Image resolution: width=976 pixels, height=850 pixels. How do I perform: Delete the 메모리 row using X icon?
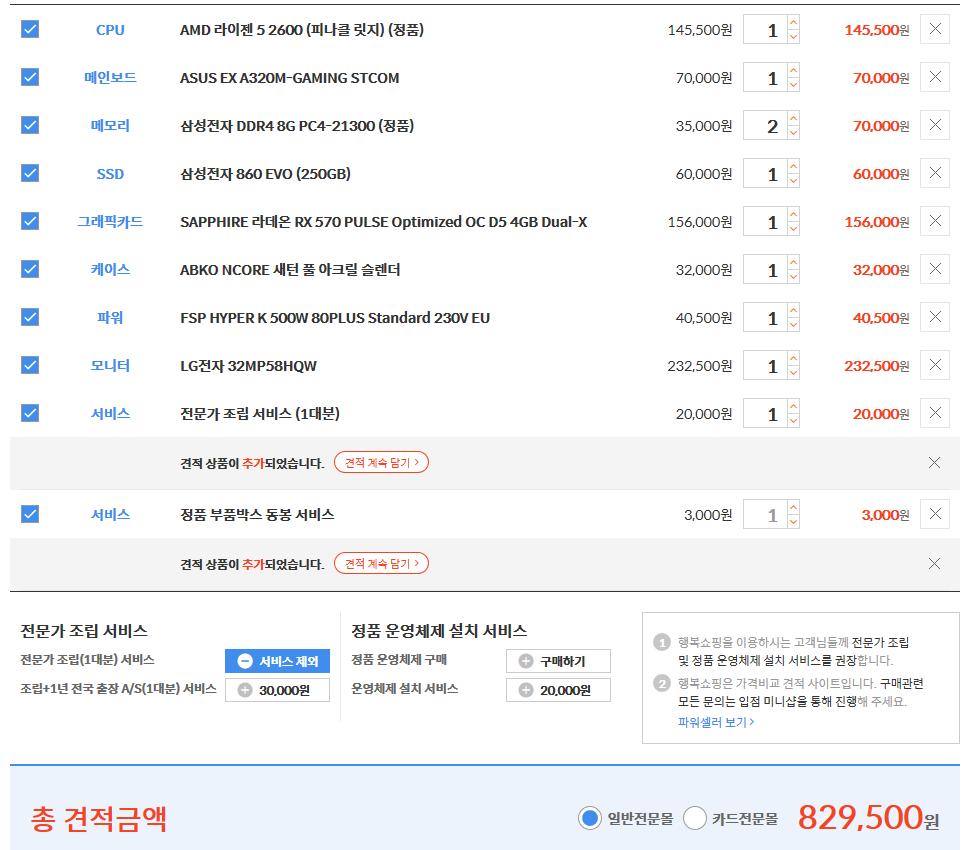click(x=935, y=125)
